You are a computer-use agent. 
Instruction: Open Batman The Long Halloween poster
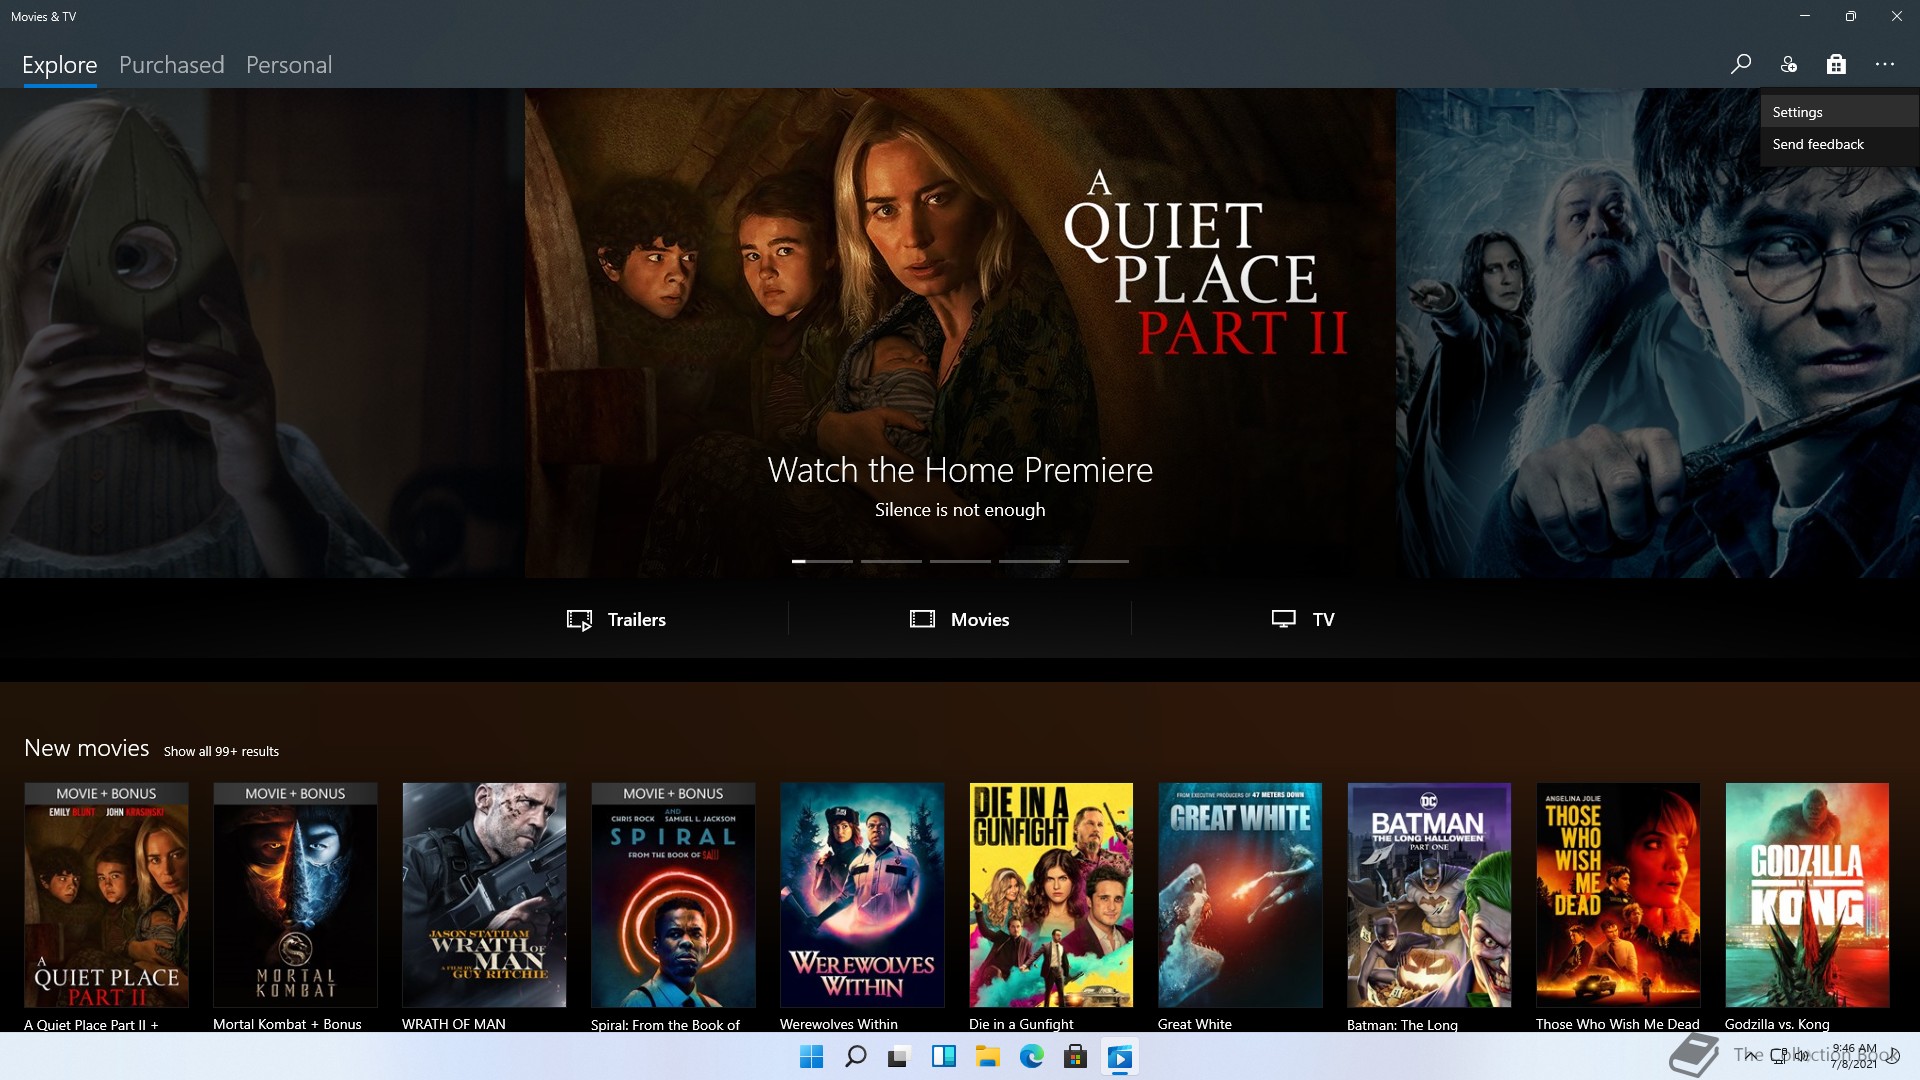(x=1429, y=895)
